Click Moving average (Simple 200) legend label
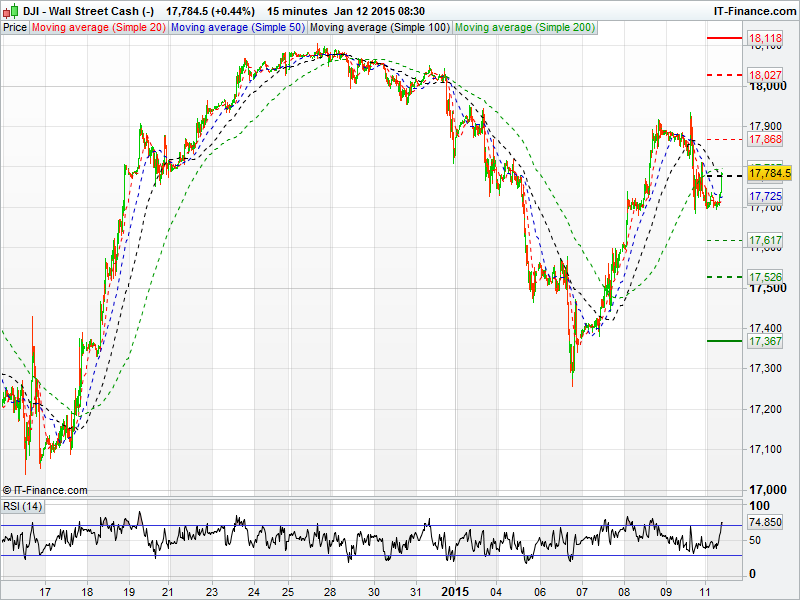Image resolution: width=800 pixels, height=600 pixels. click(524, 27)
